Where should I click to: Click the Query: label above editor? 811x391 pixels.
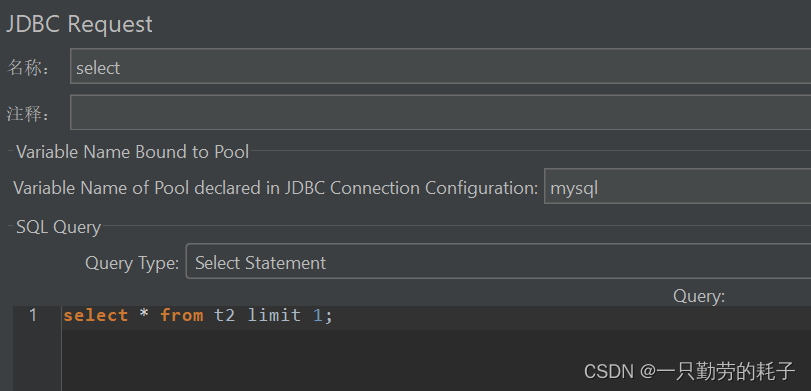tap(699, 296)
